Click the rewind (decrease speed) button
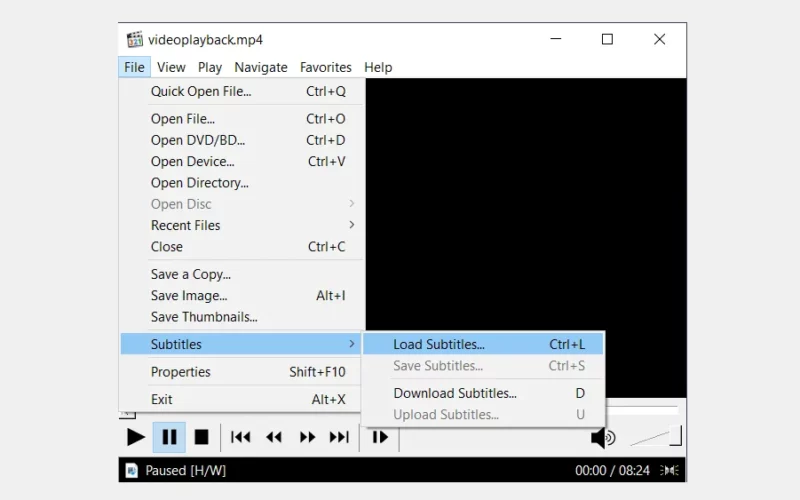Image resolution: width=800 pixels, height=500 pixels. pyautogui.click(x=274, y=437)
